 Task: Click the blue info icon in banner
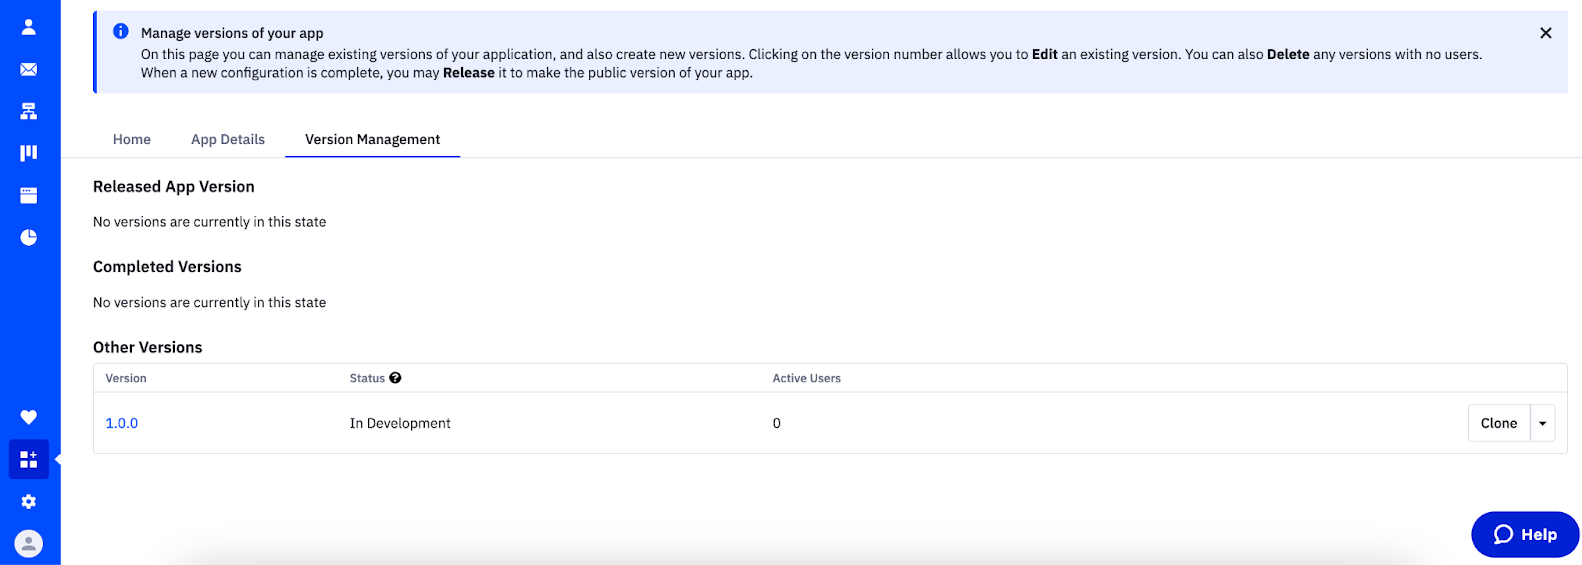(x=121, y=32)
